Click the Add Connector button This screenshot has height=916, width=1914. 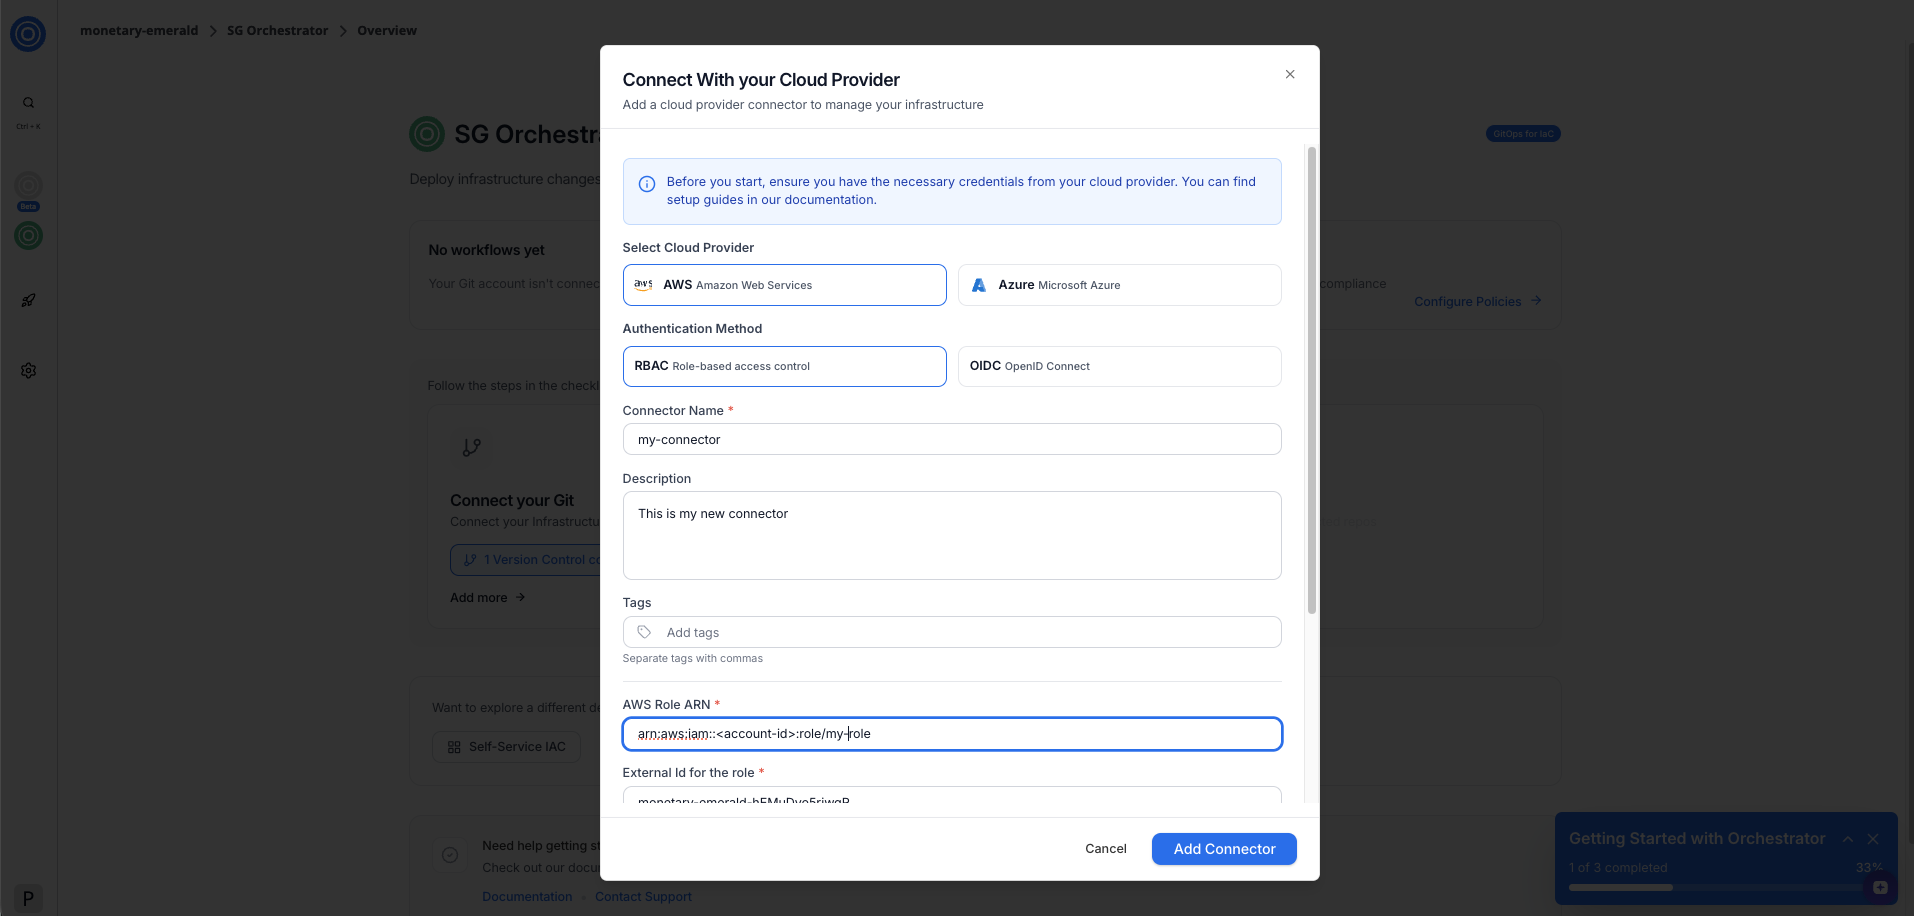(1223, 848)
